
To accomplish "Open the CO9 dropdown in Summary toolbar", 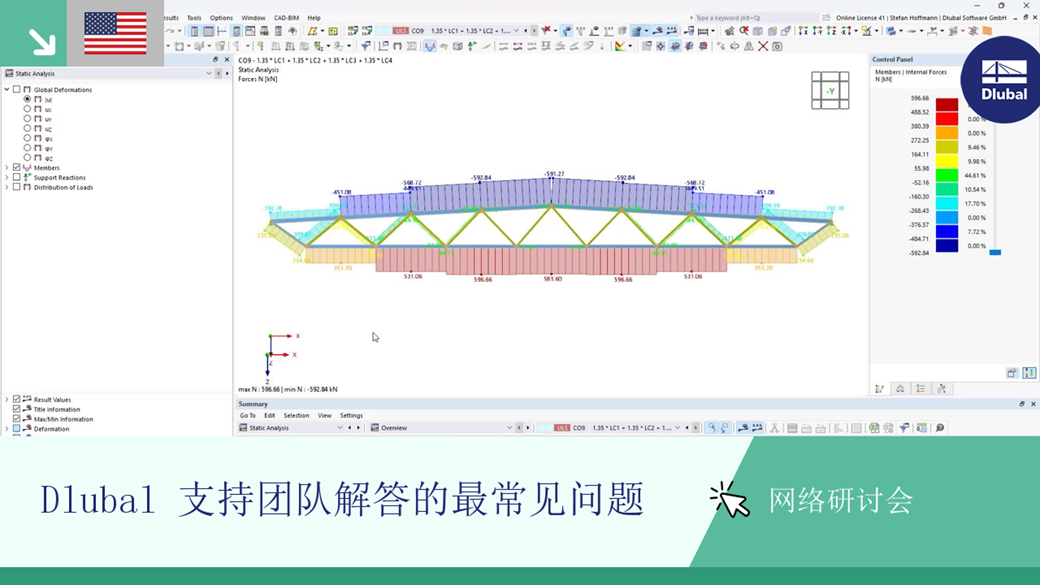I will [677, 428].
